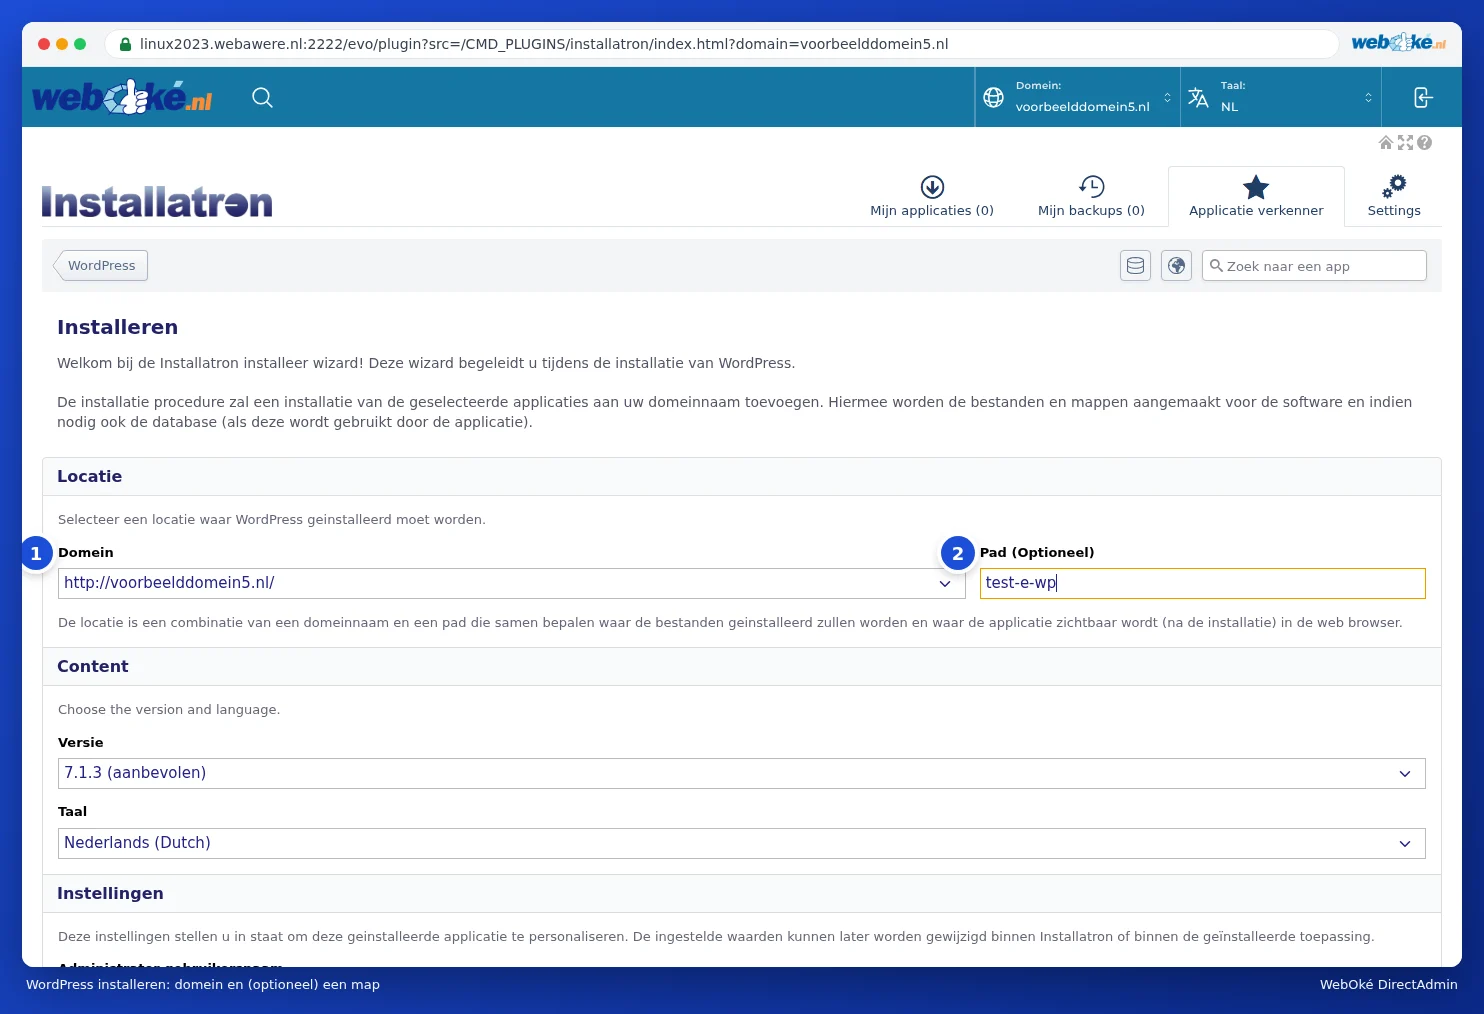Click the Installatron logo
1484x1014 pixels.
157,201
